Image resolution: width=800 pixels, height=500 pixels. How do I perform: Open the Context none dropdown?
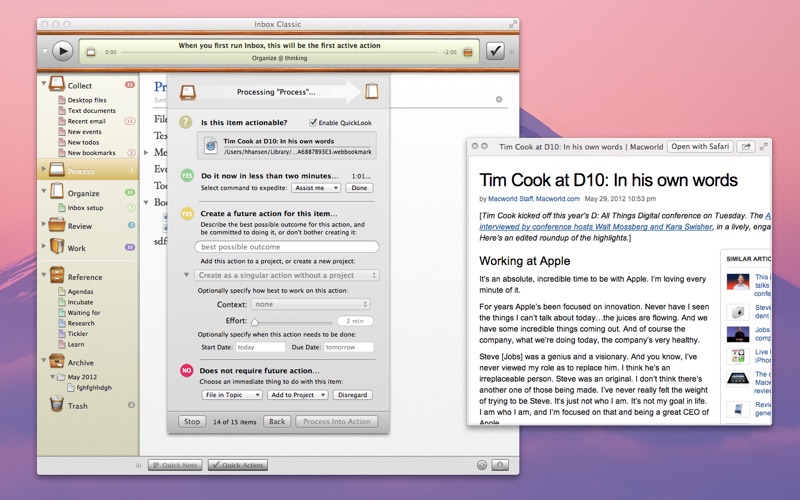click(x=310, y=304)
